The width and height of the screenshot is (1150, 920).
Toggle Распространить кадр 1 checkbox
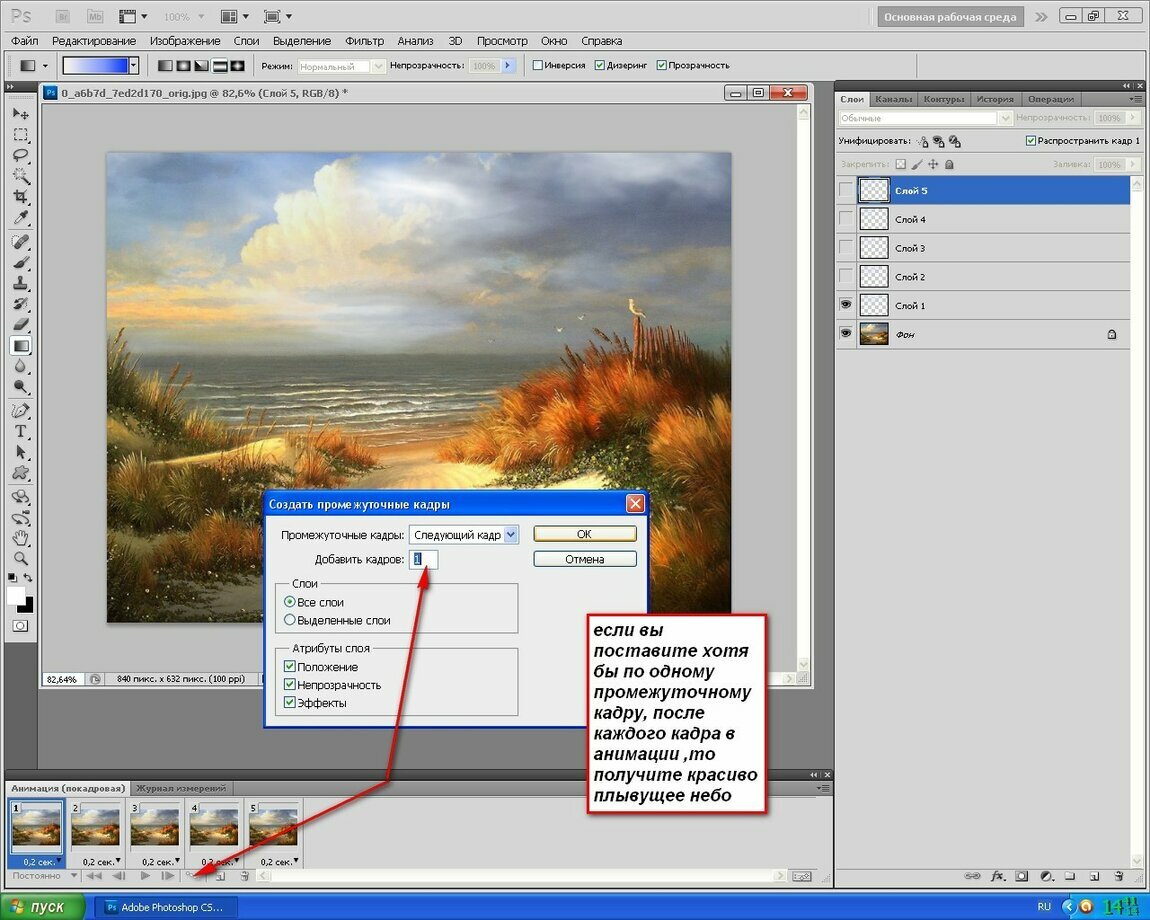pos(1030,140)
